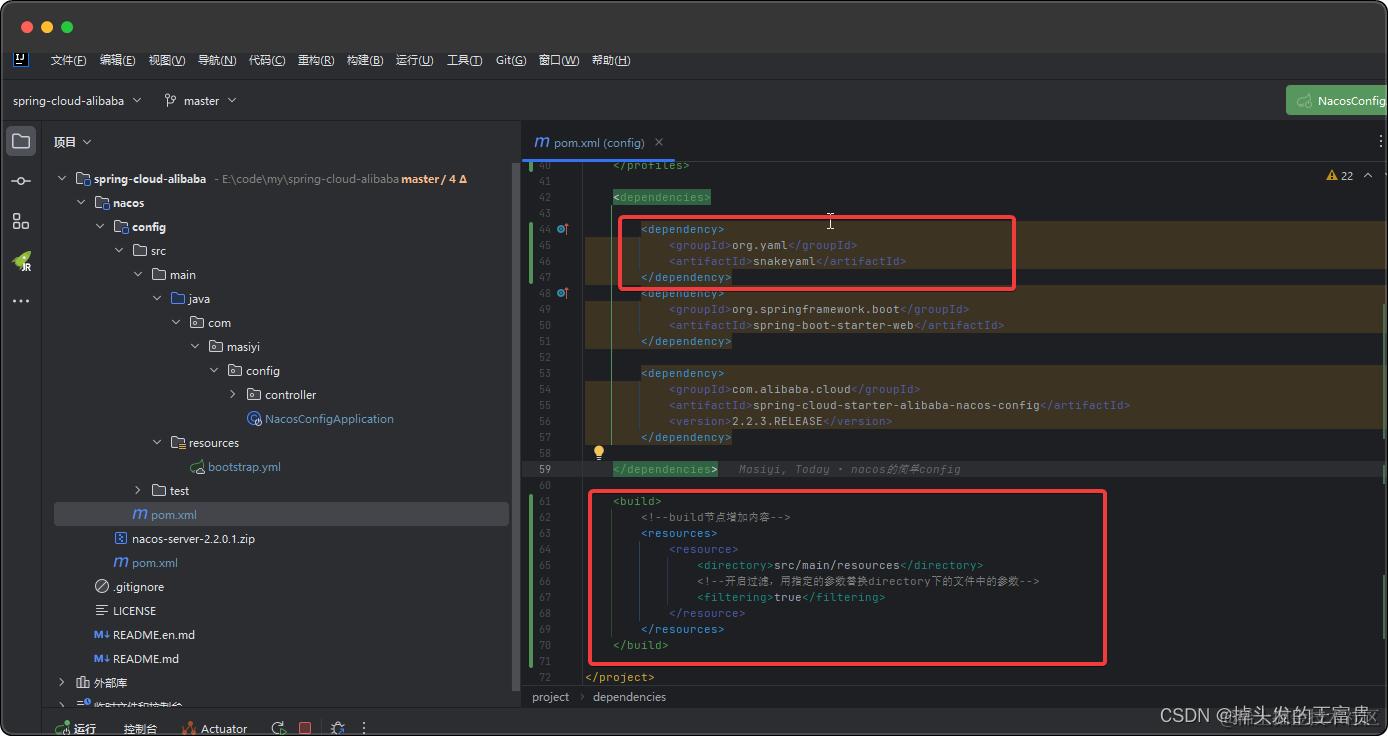The height and width of the screenshot is (736, 1388).
Task: Open the spring-cloud-alibaba project dropdown
Action: click(77, 100)
